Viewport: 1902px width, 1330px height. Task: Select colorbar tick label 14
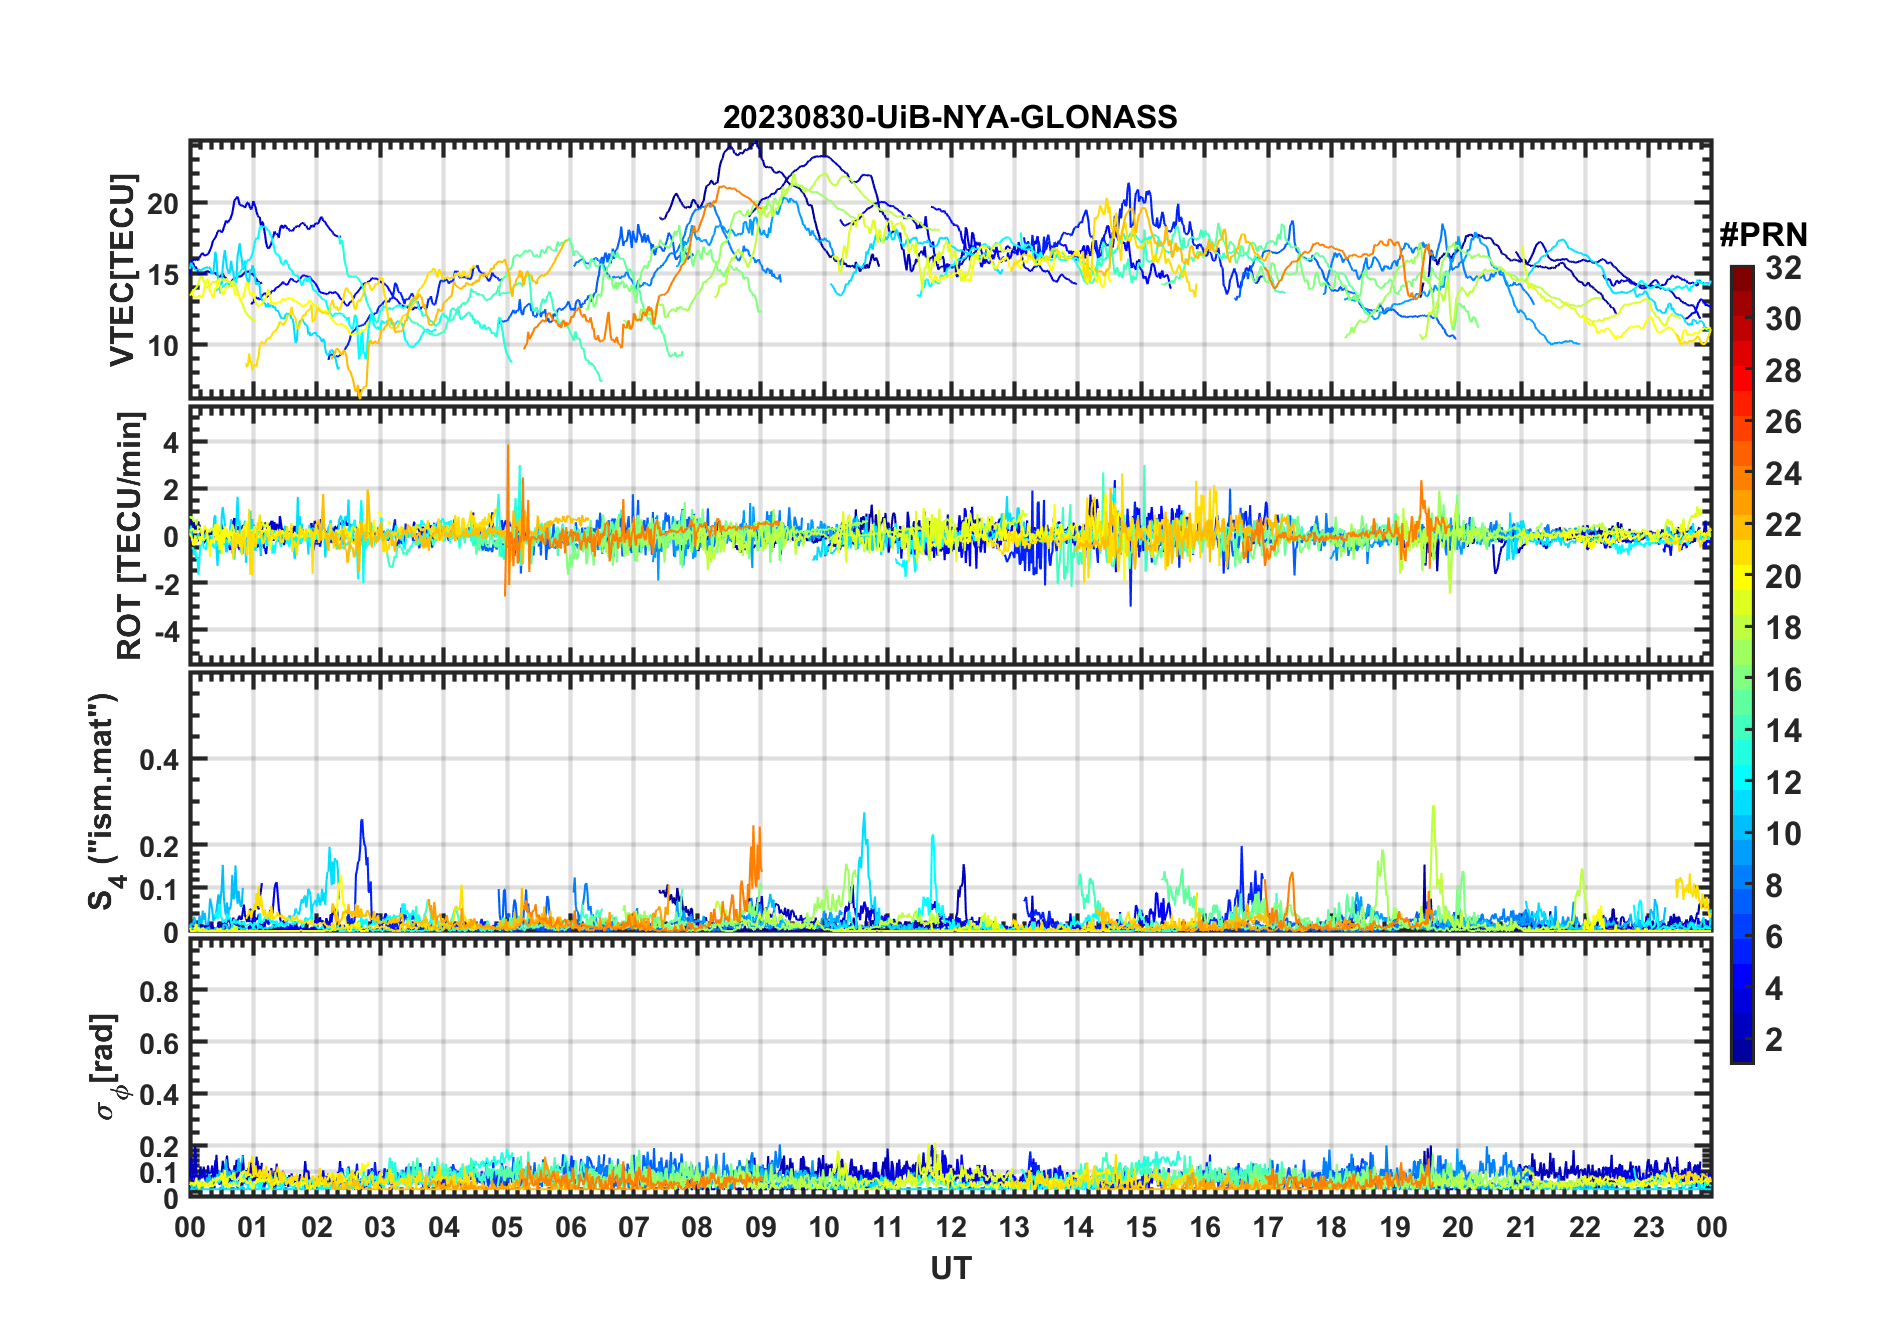point(1783,731)
